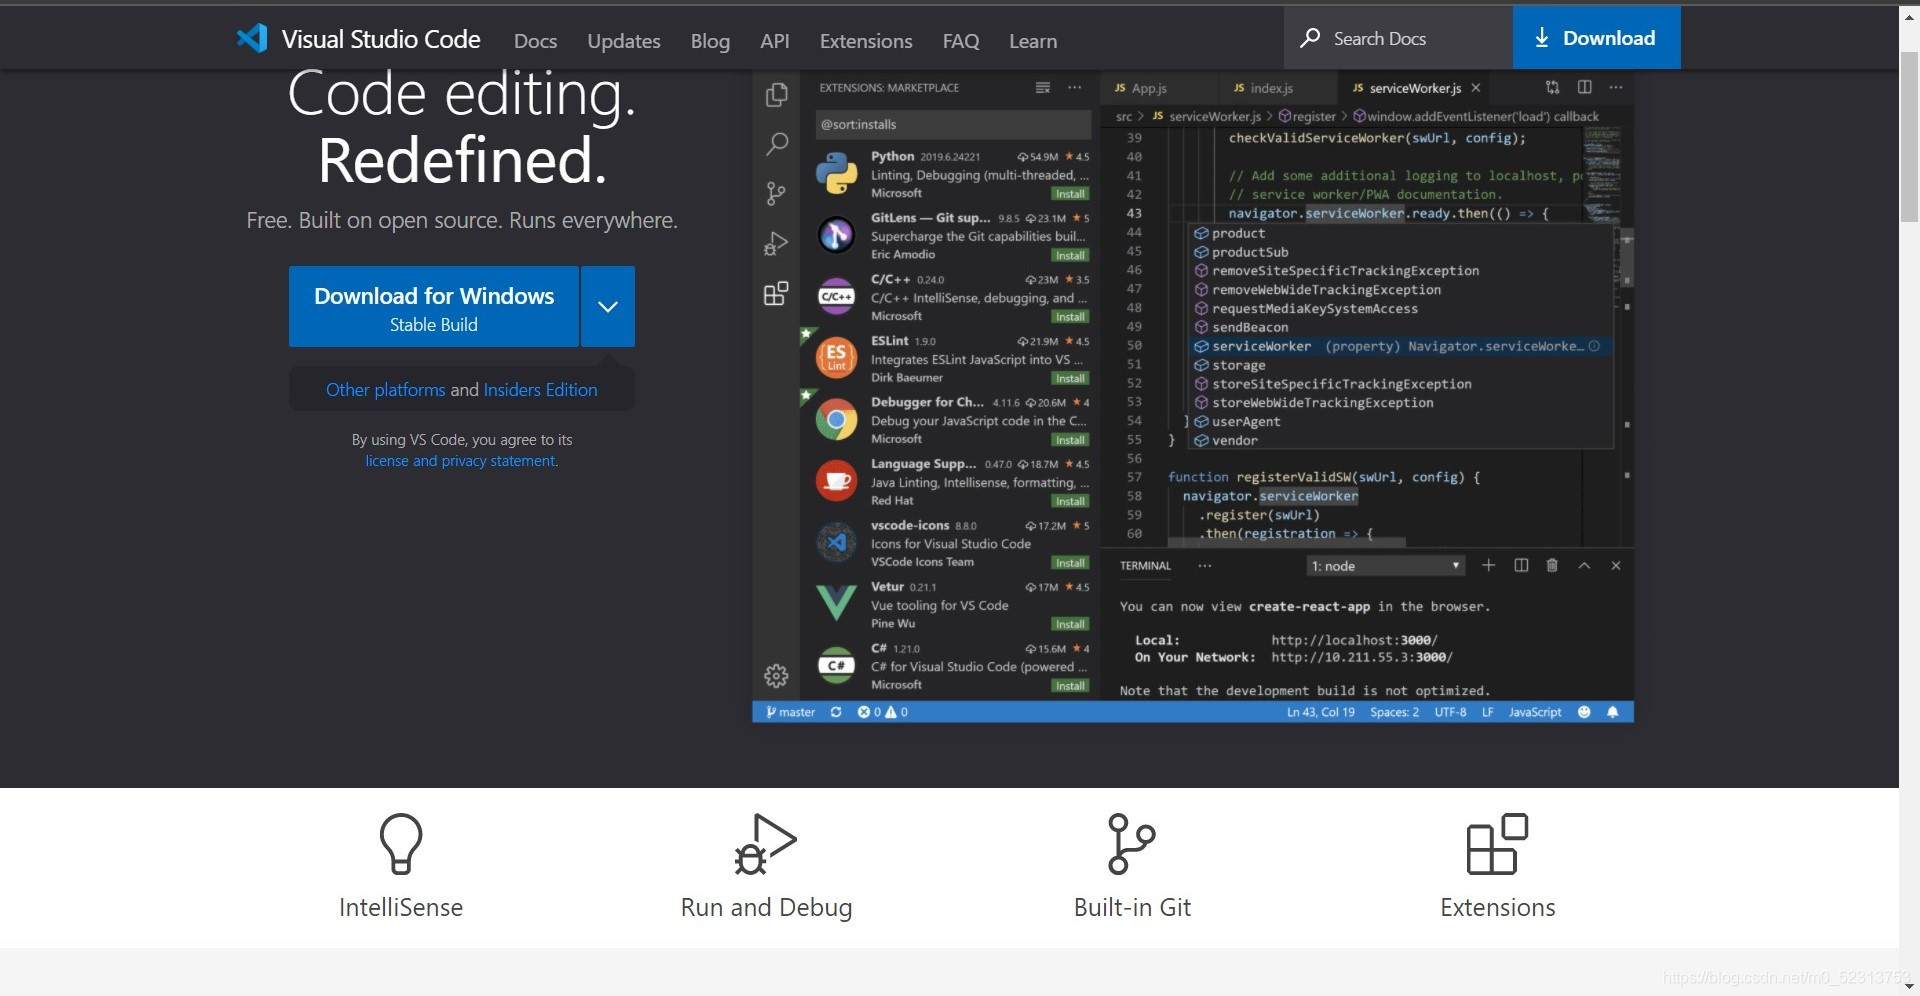The width and height of the screenshot is (1920, 996).
Task: Click the split terminal icon
Action: [x=1521, y=565]
